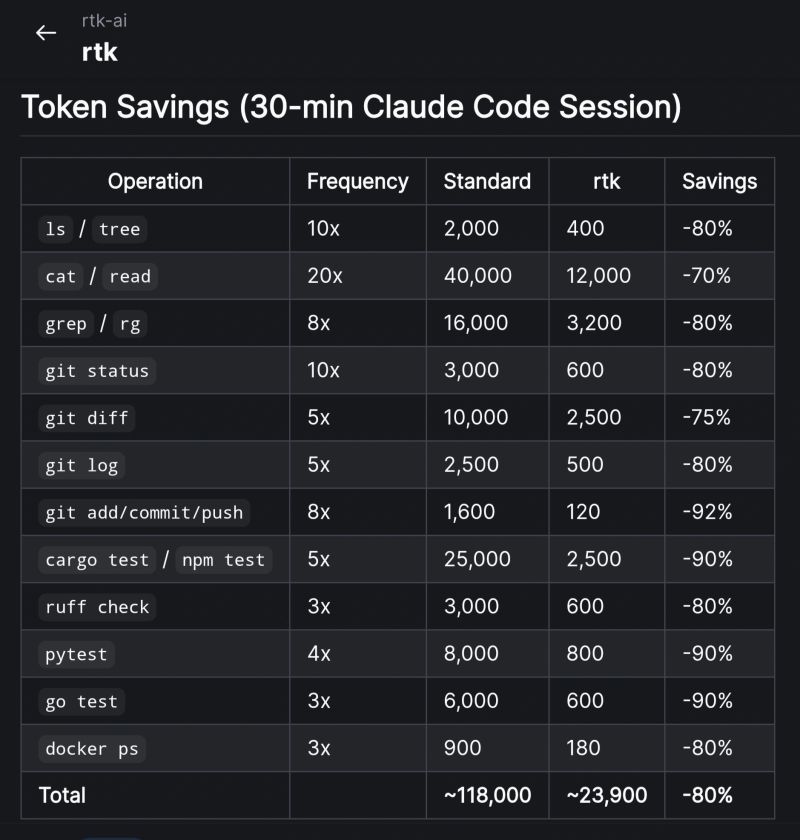Screen dimensions: 800x840
Task: Select the 'docker ps' code tag
Action: tap(92, 748)
